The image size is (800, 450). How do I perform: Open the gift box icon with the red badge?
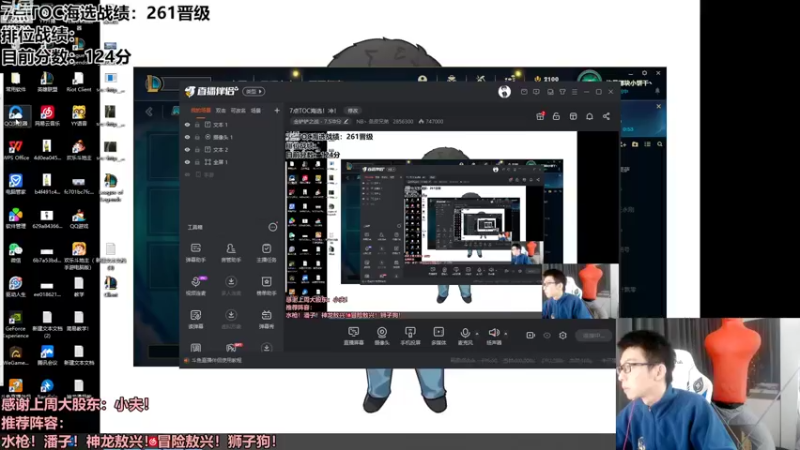540,116
